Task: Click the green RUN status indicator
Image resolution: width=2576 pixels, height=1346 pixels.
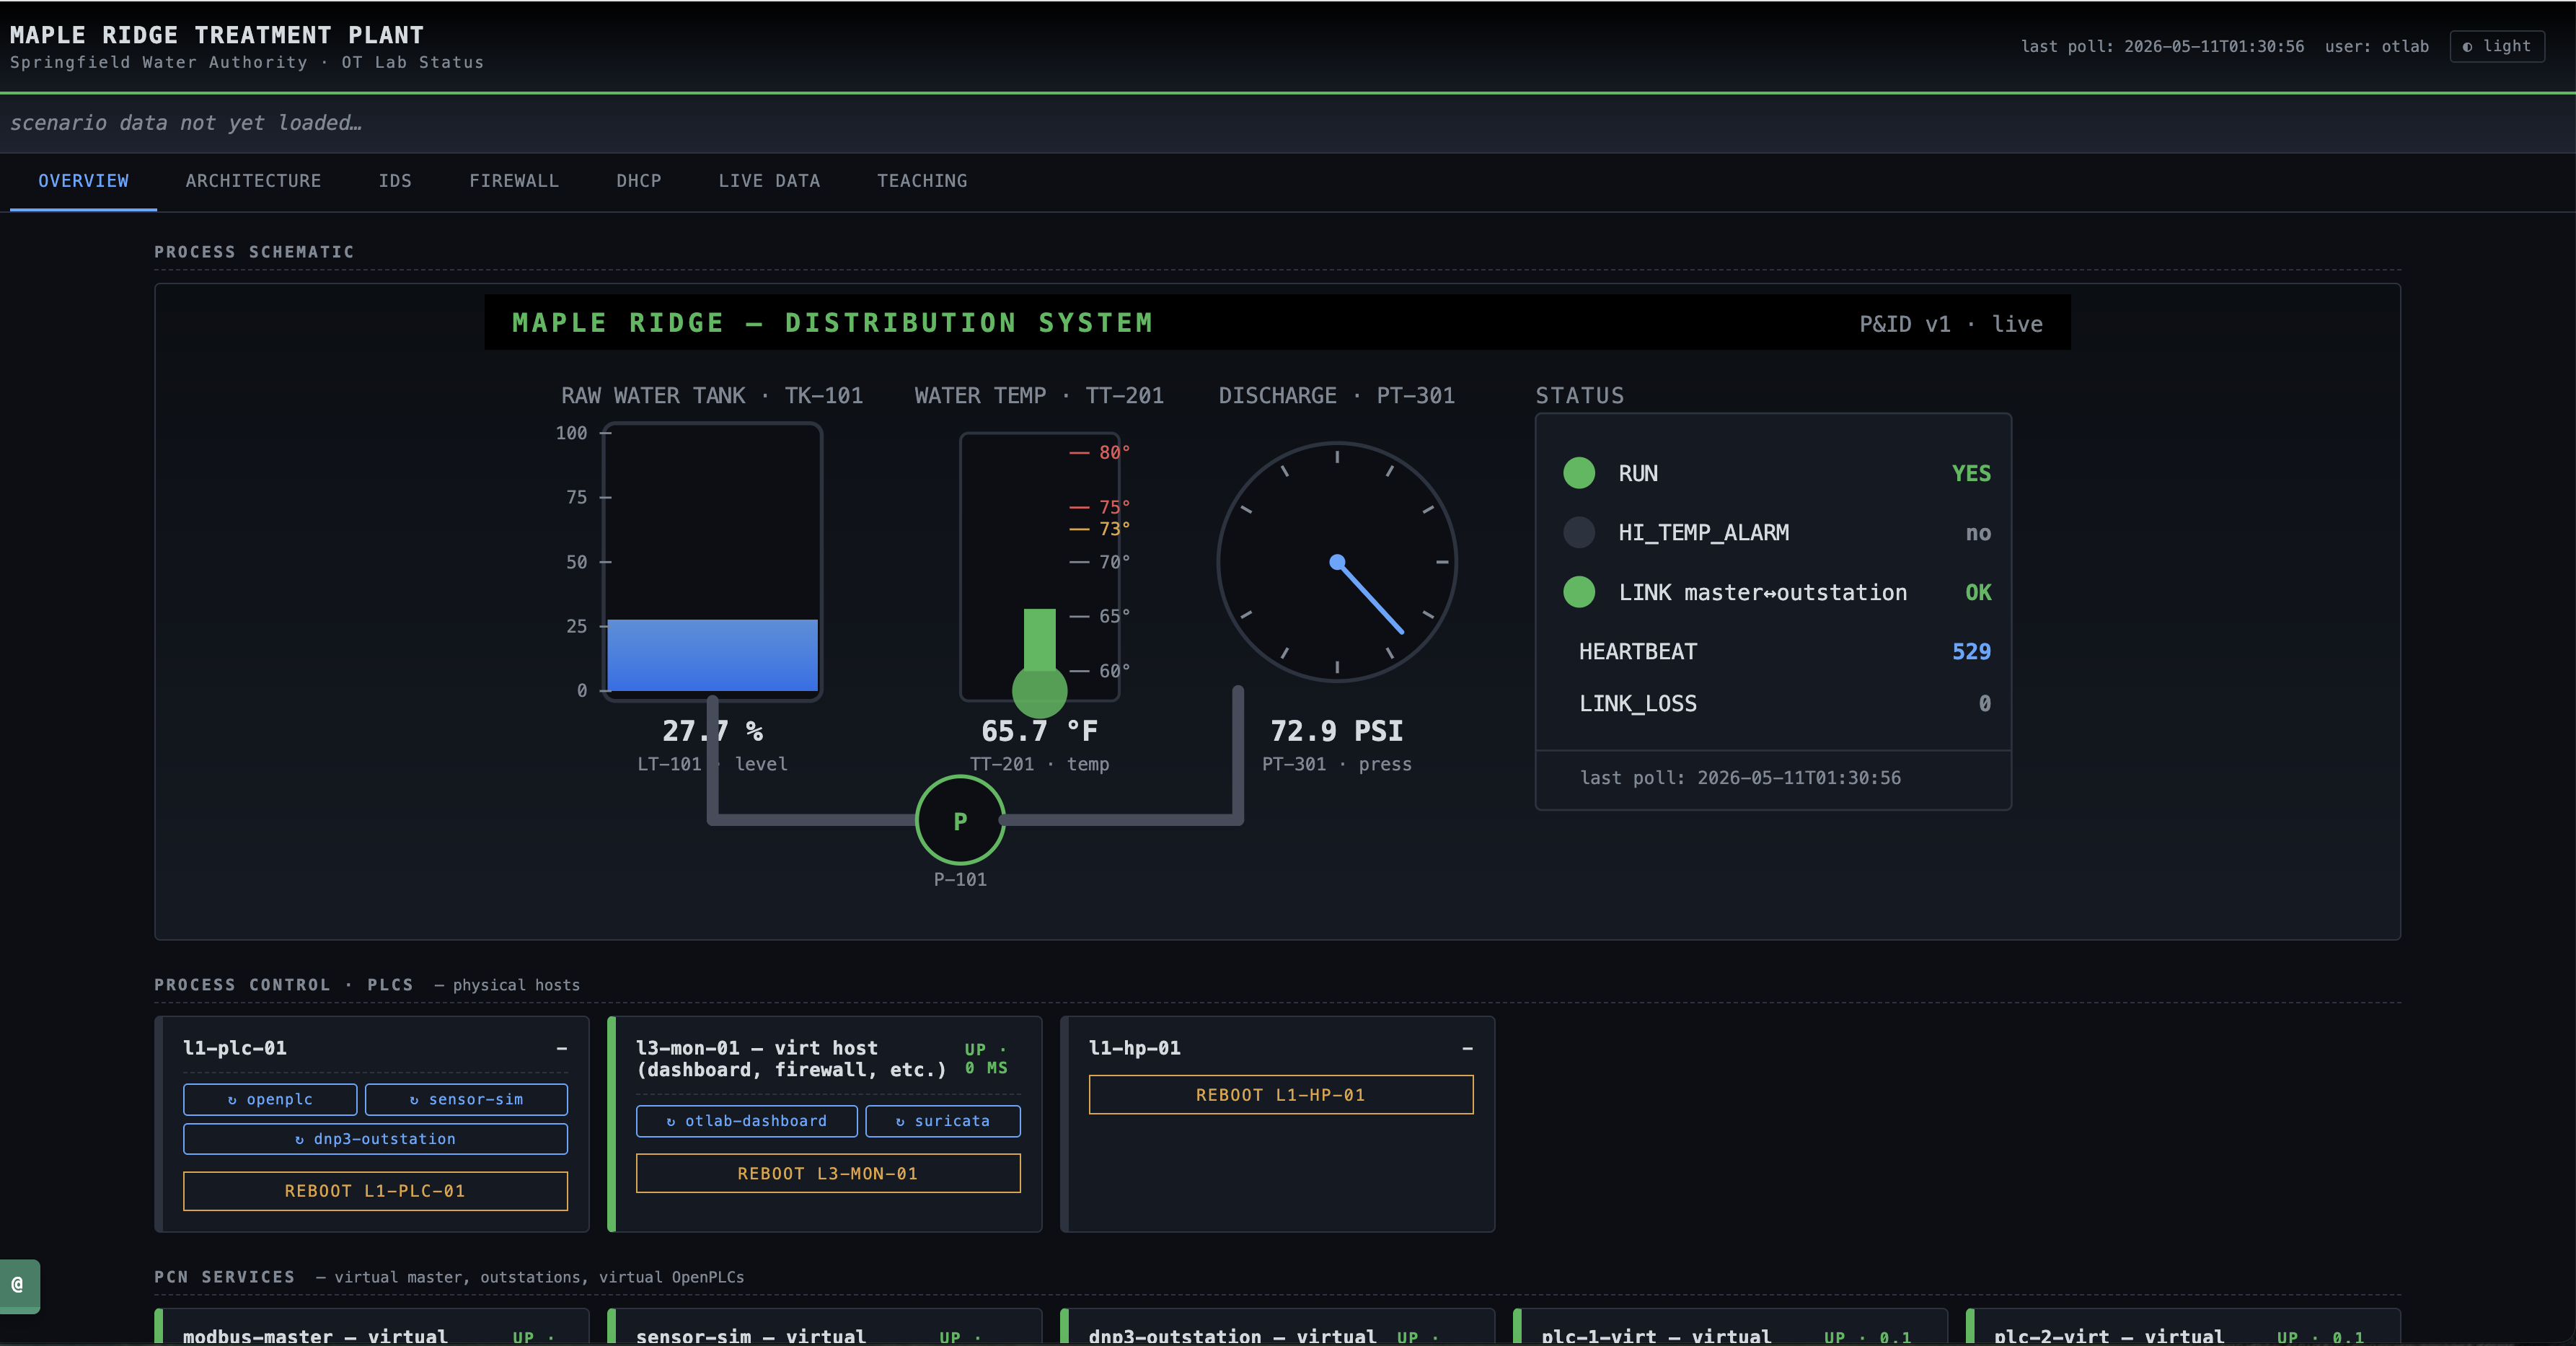Action: coord(1579,473)
